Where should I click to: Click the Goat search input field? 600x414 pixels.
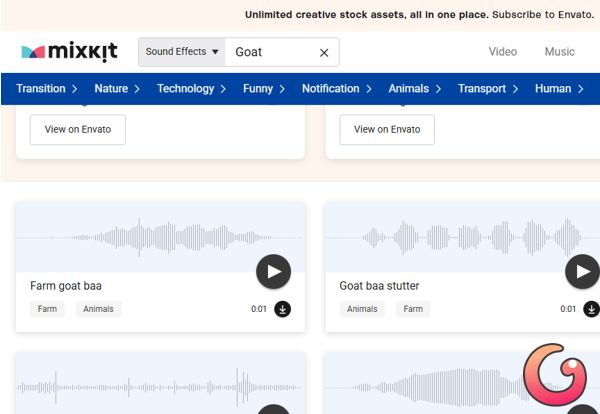pyautogui.click(x=272, y=53)
